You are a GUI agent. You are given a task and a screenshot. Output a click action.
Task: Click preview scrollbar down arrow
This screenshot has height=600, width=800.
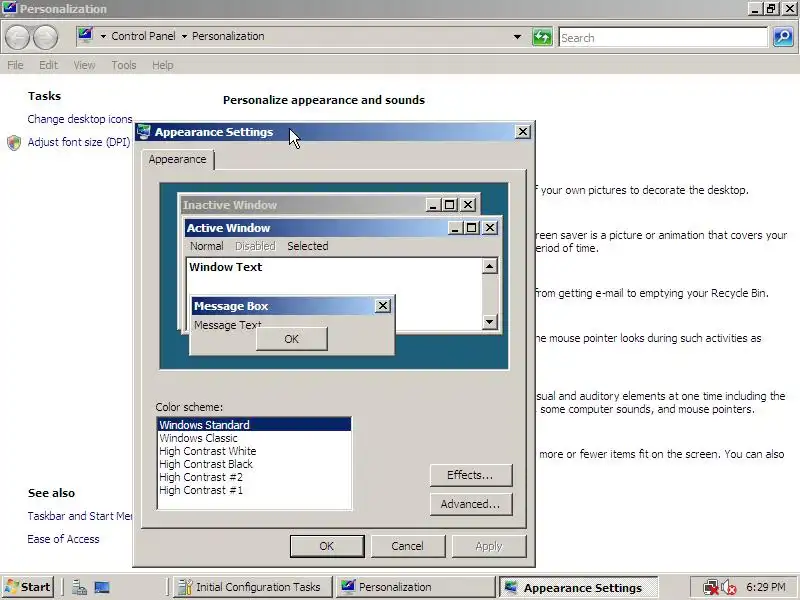489,321
